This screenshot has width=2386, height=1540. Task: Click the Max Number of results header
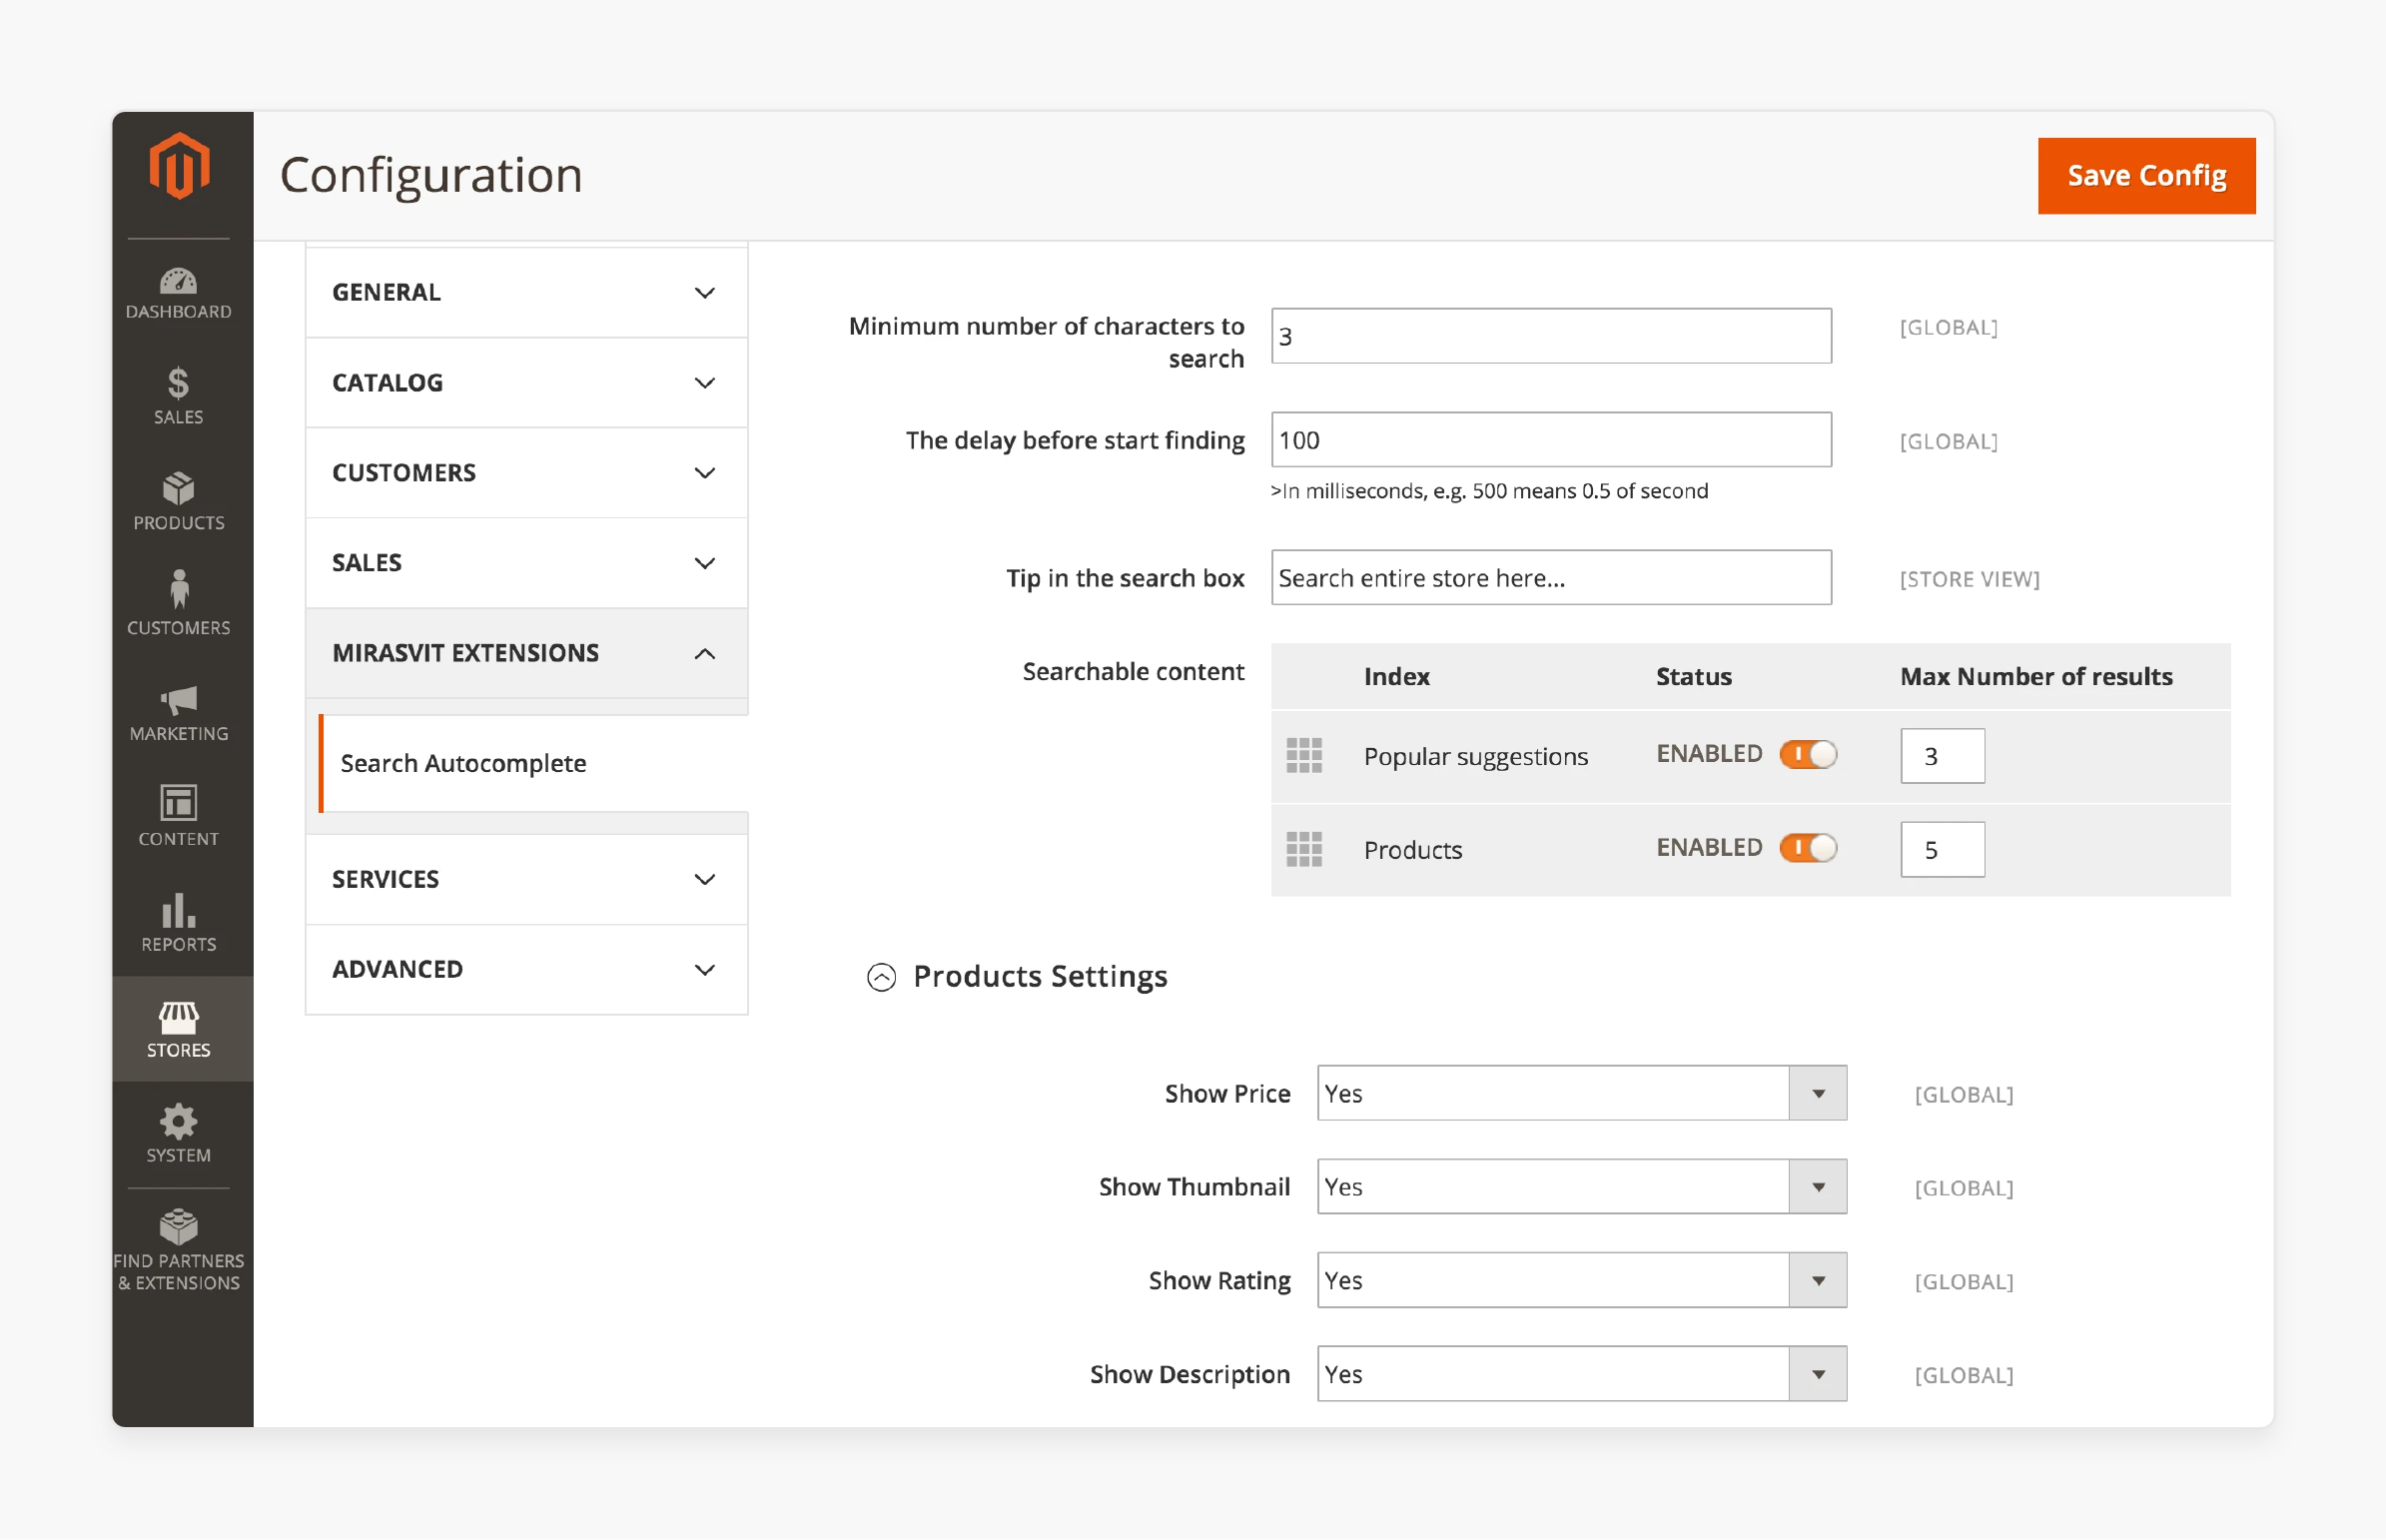[2036, 677]
